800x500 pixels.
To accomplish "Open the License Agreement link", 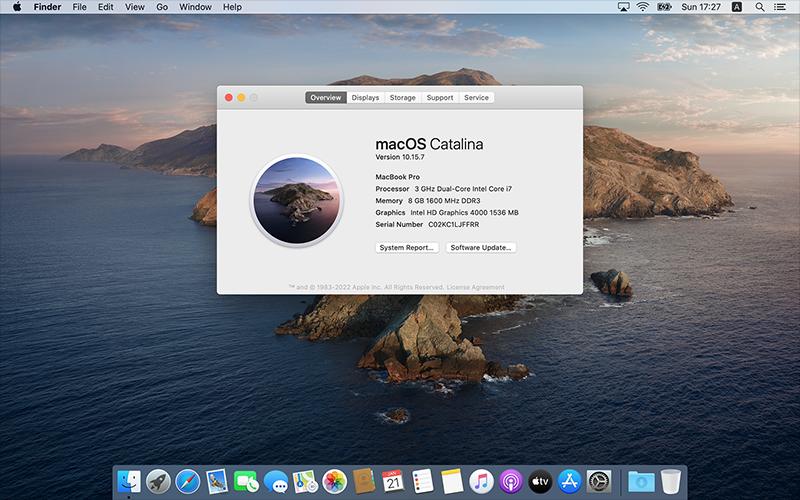I will coord(476,287).
